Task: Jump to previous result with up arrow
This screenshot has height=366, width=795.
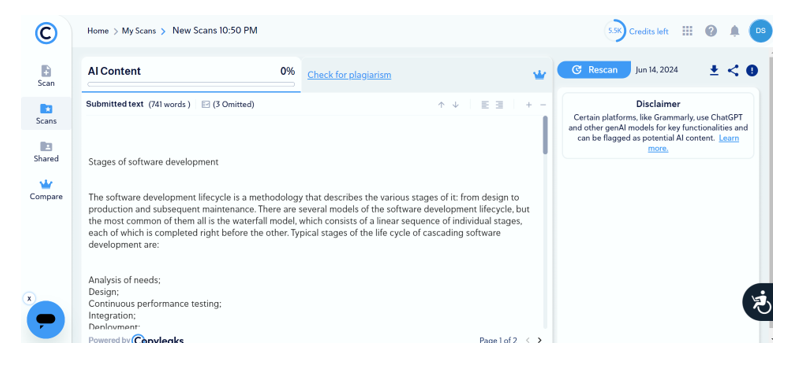Action: [441, 104]
